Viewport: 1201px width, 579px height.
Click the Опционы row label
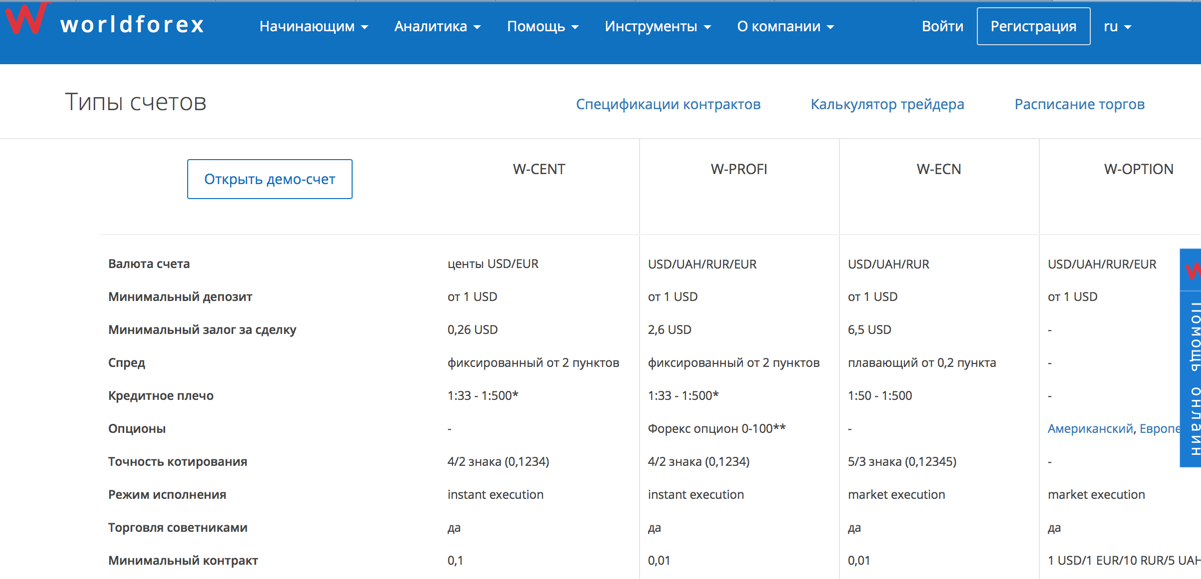point(137,429)
